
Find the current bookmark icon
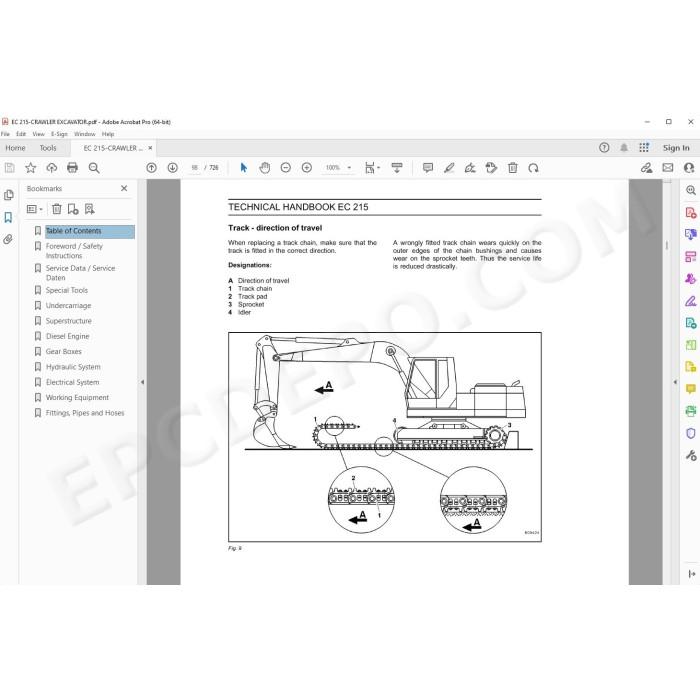coord(90,209)
